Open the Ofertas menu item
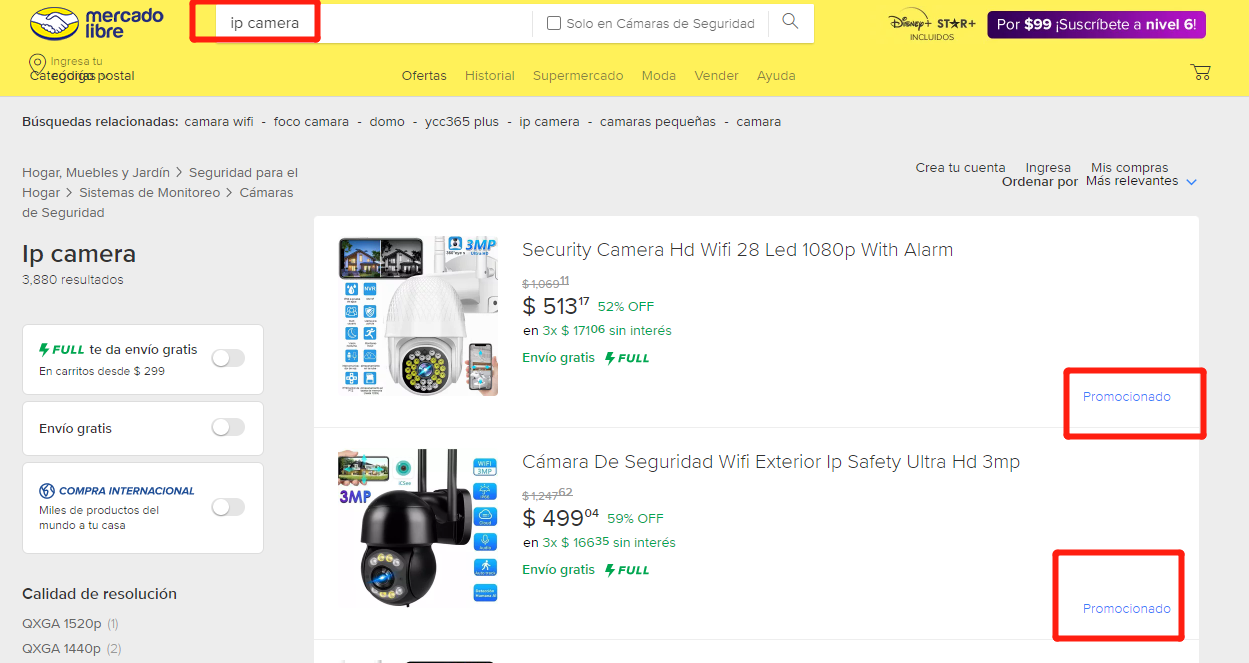Screen dimensions: 1249x663 (424, 75)
